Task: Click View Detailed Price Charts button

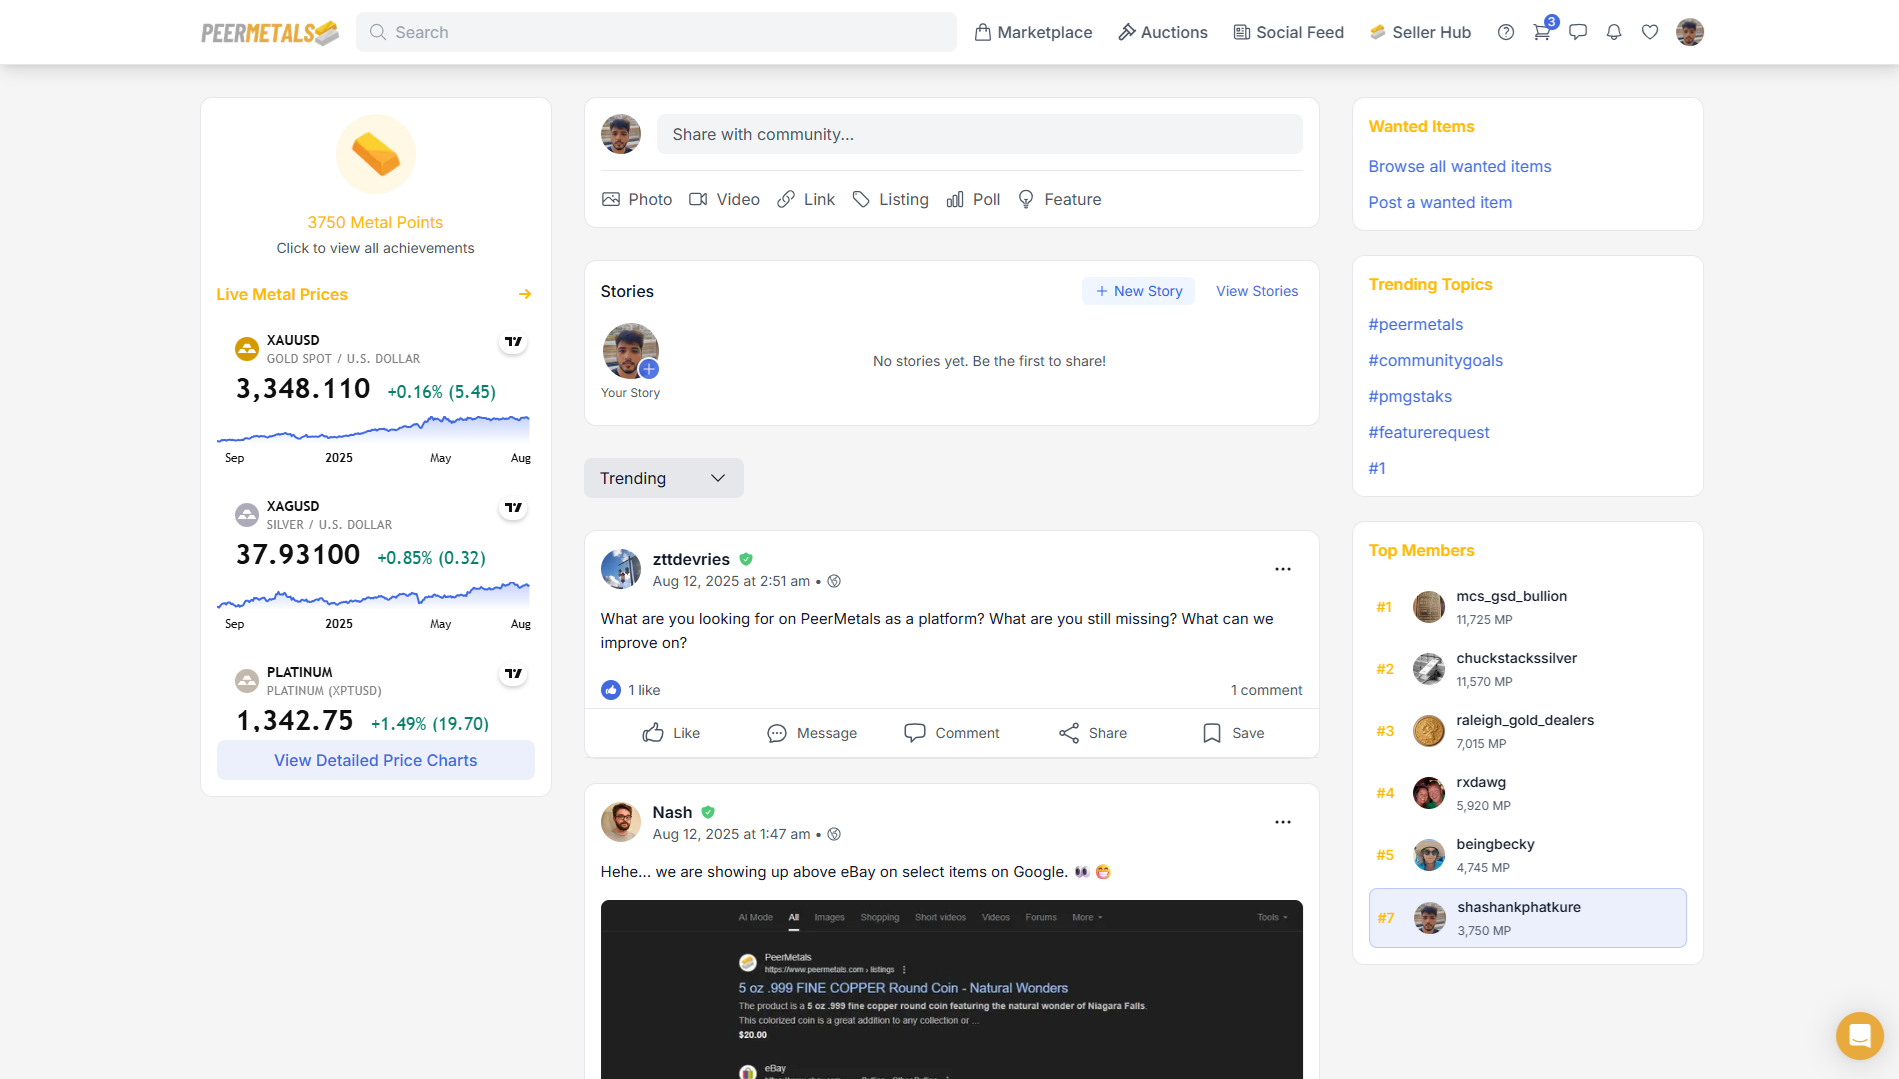Action: click(376, 760)
